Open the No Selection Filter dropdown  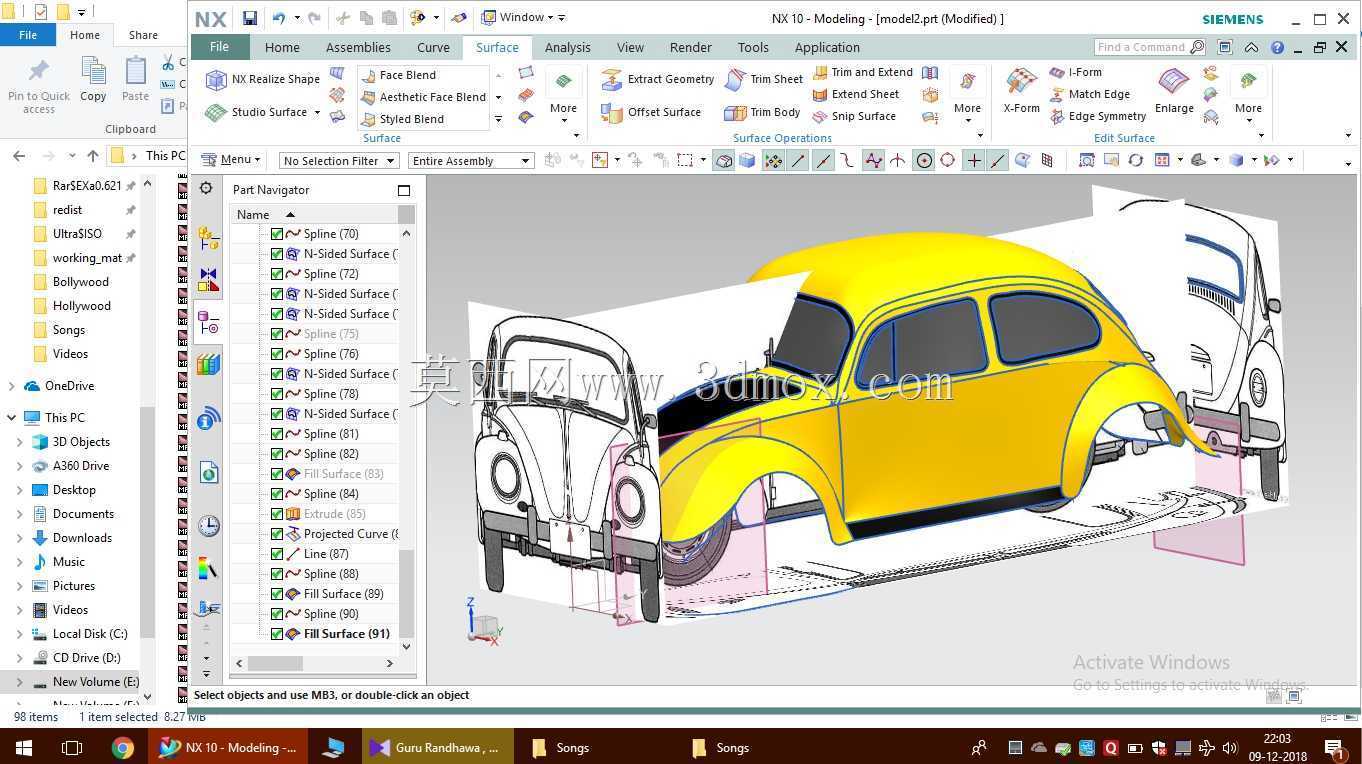click(x=339, y=160)
